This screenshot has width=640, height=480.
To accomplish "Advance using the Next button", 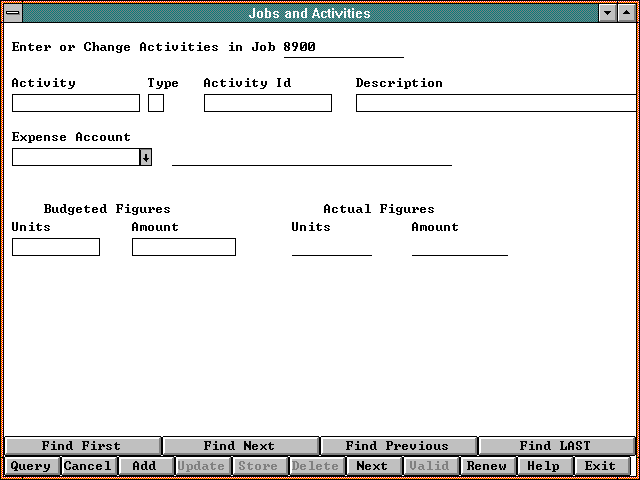I will click(x=373, y=466).
